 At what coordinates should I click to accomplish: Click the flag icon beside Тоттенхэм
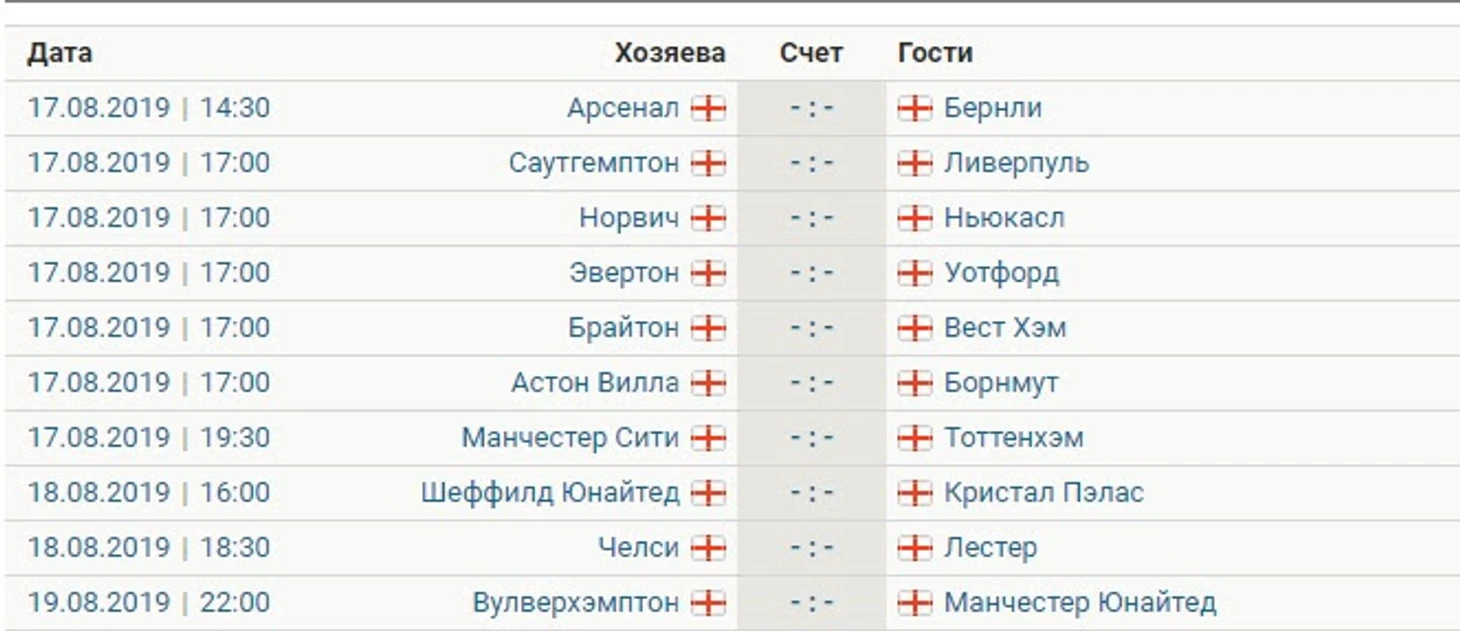coord(914,438)
